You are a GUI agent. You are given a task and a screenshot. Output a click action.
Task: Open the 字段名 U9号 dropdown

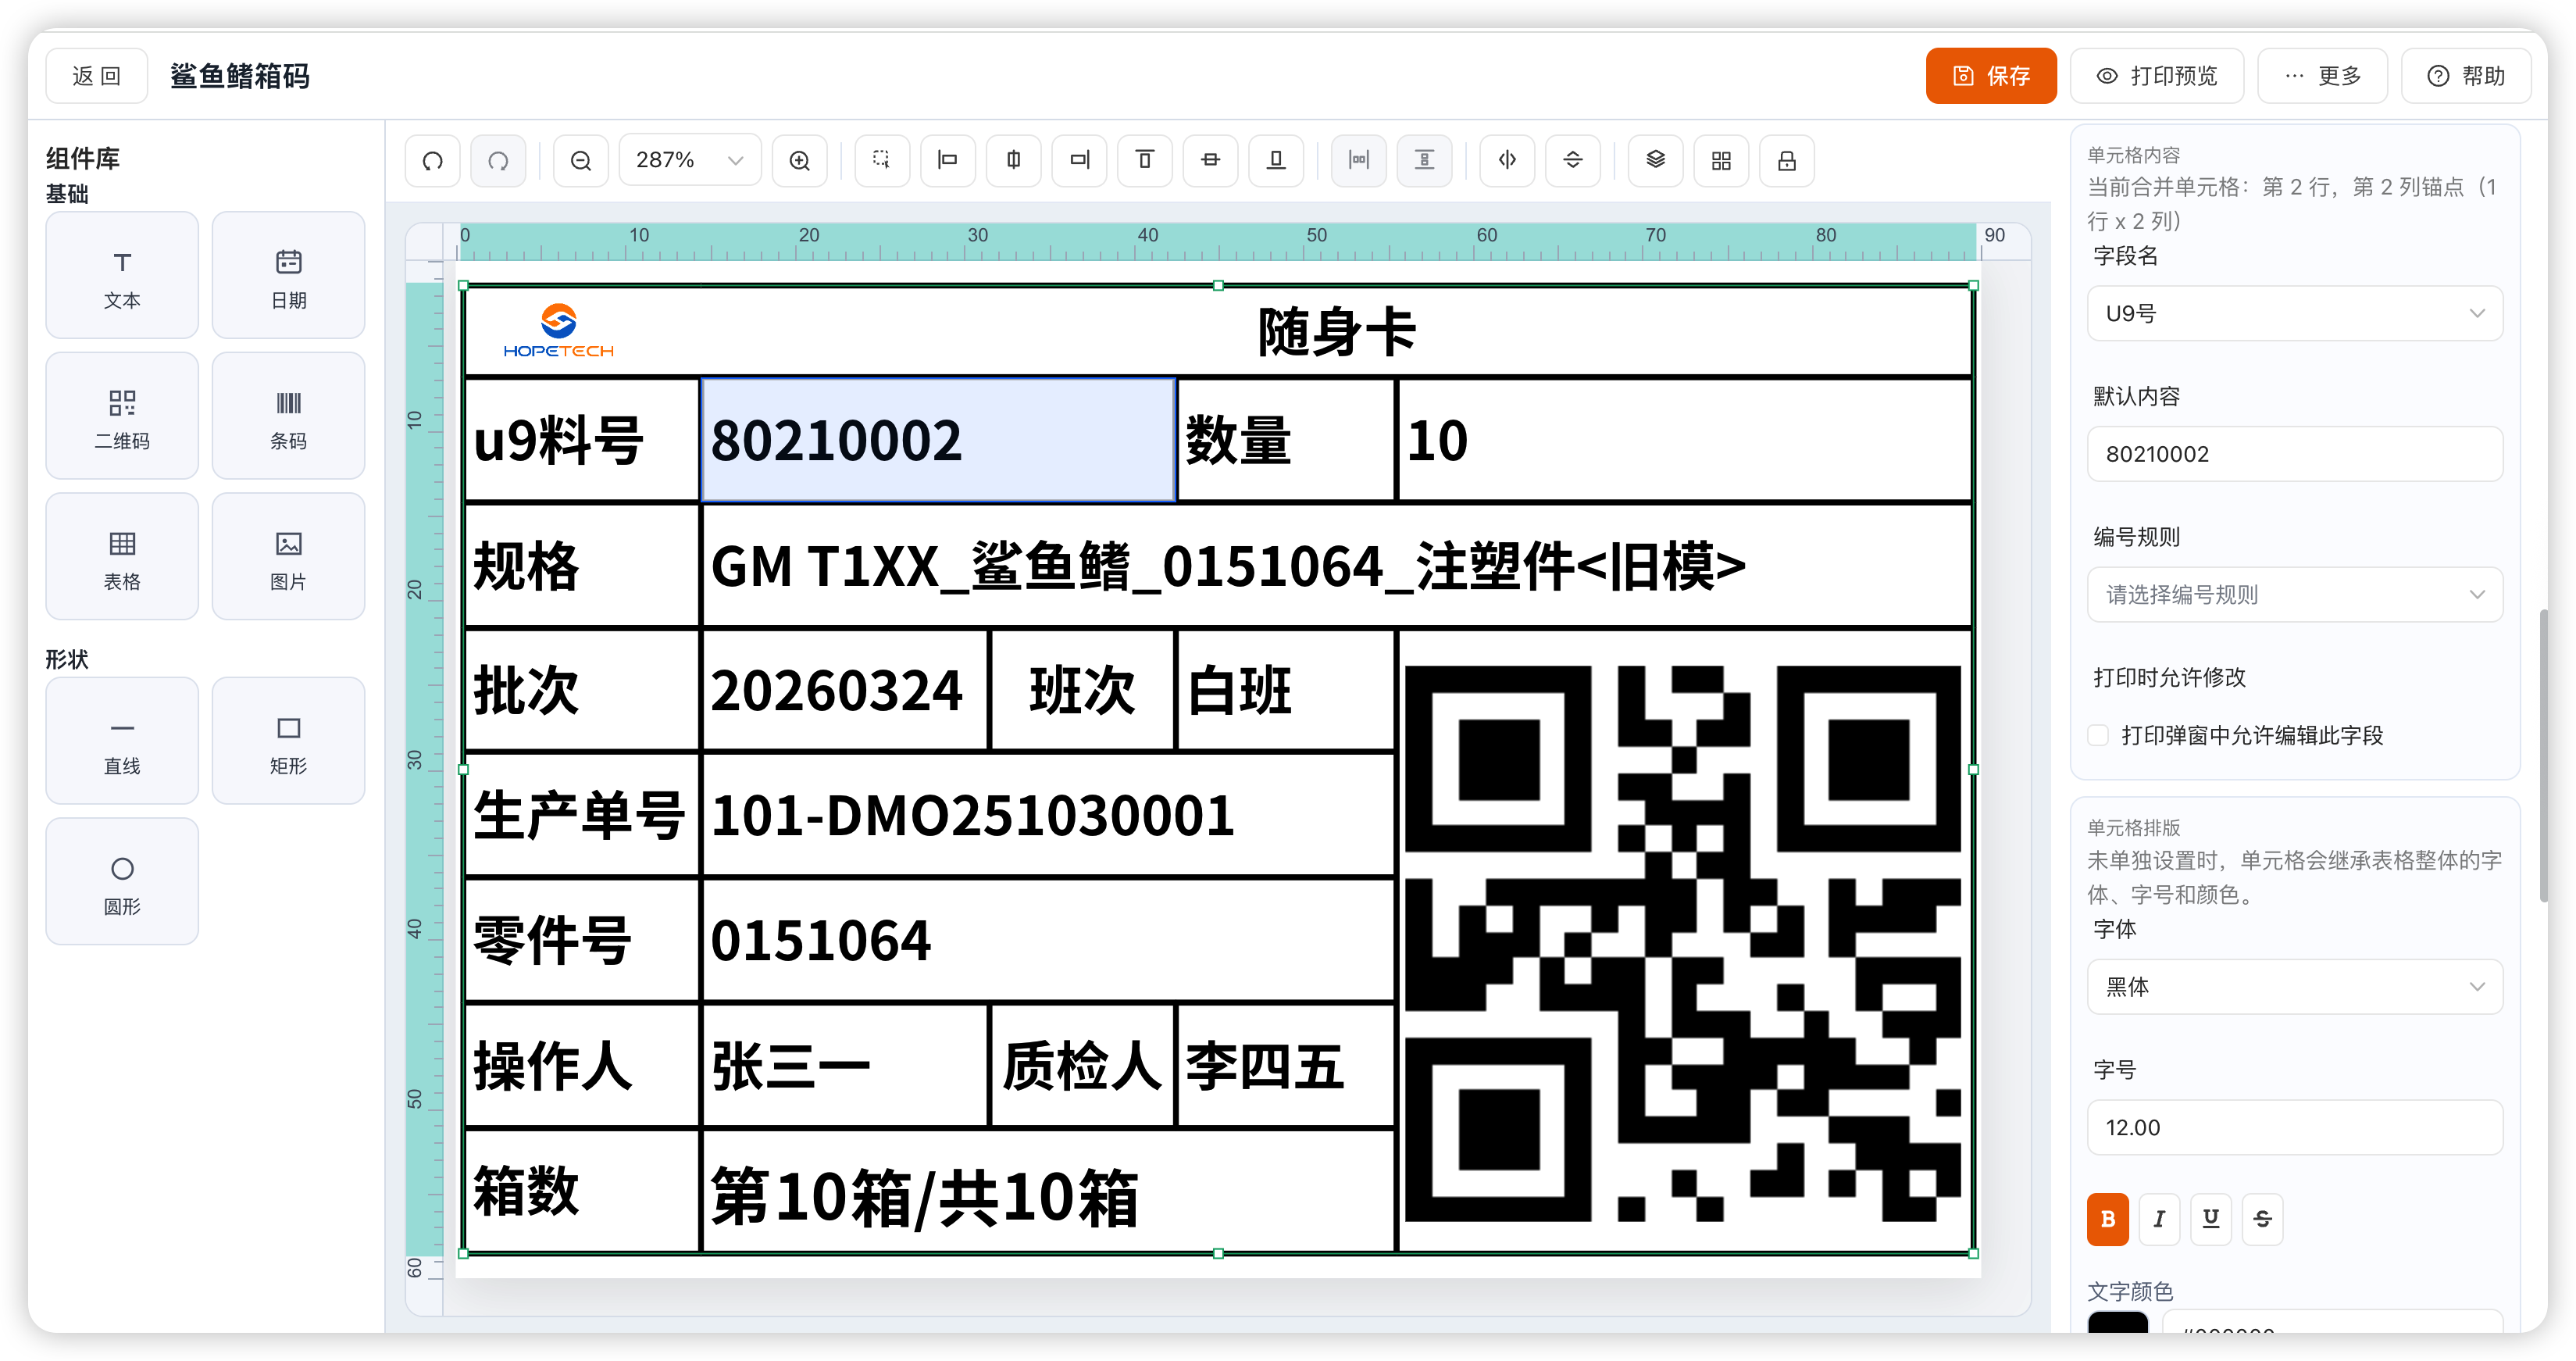point(2295,313)
